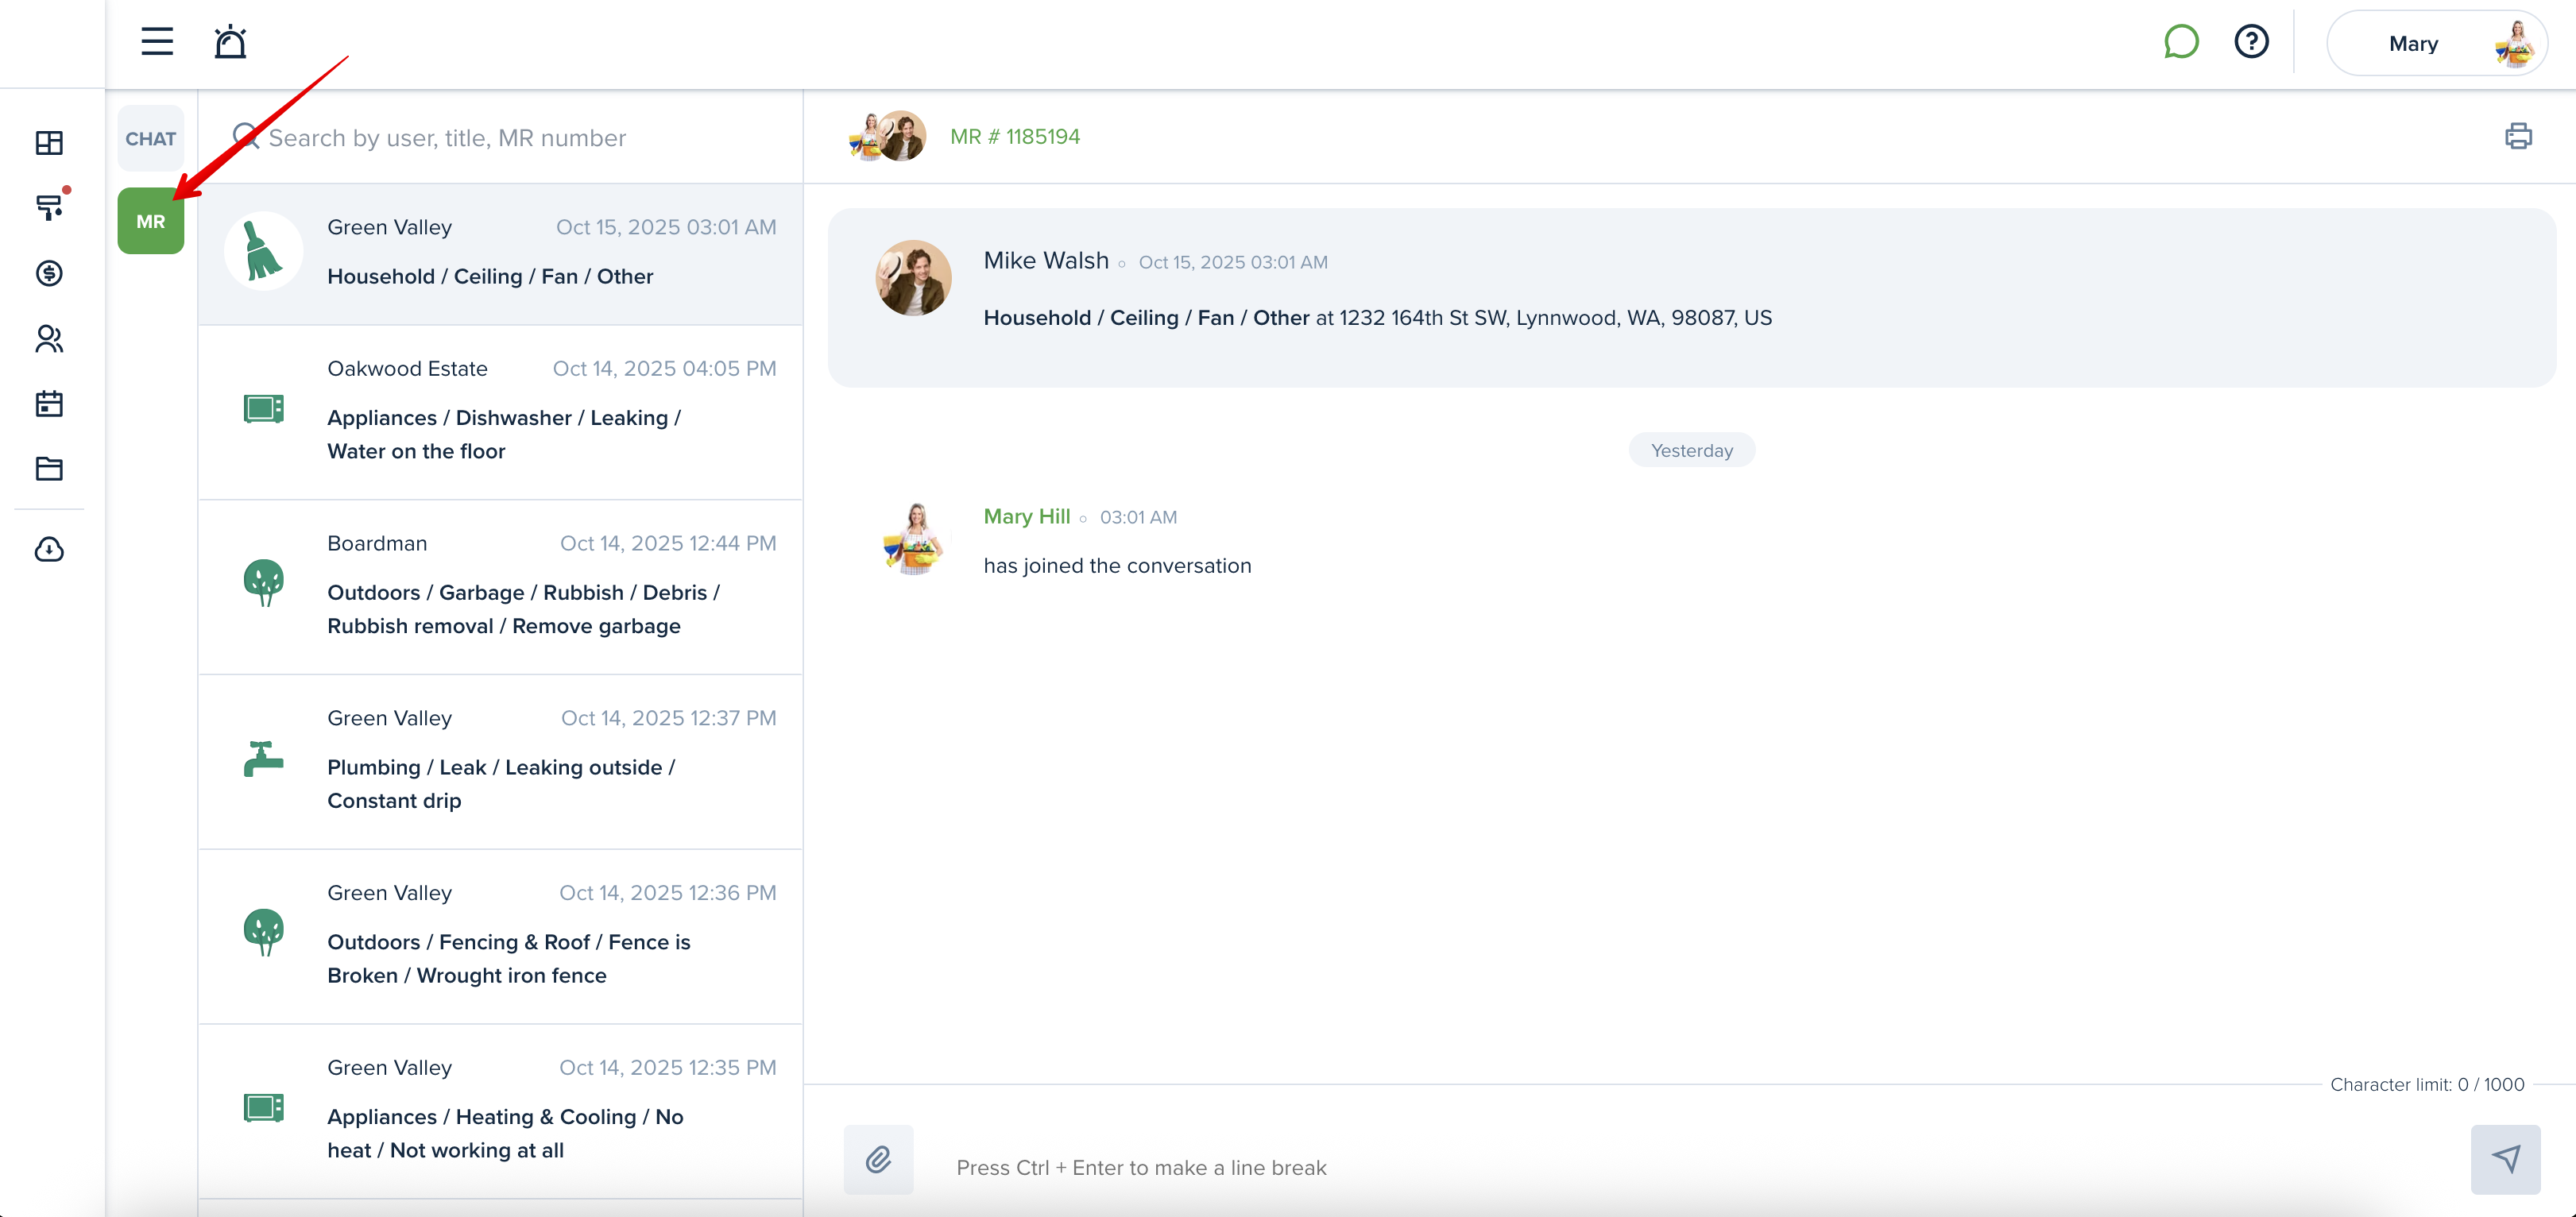This screenshot has width=2576, height=1217.
Task: Open the green chat bubble icon
Action: click(x=2181, y=42)
